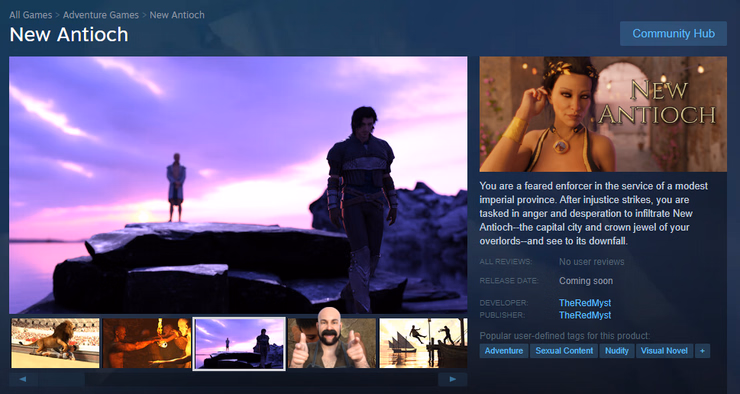Click the left arrow of the thumbnail strip
740x394 pixels.
(23, 379)
